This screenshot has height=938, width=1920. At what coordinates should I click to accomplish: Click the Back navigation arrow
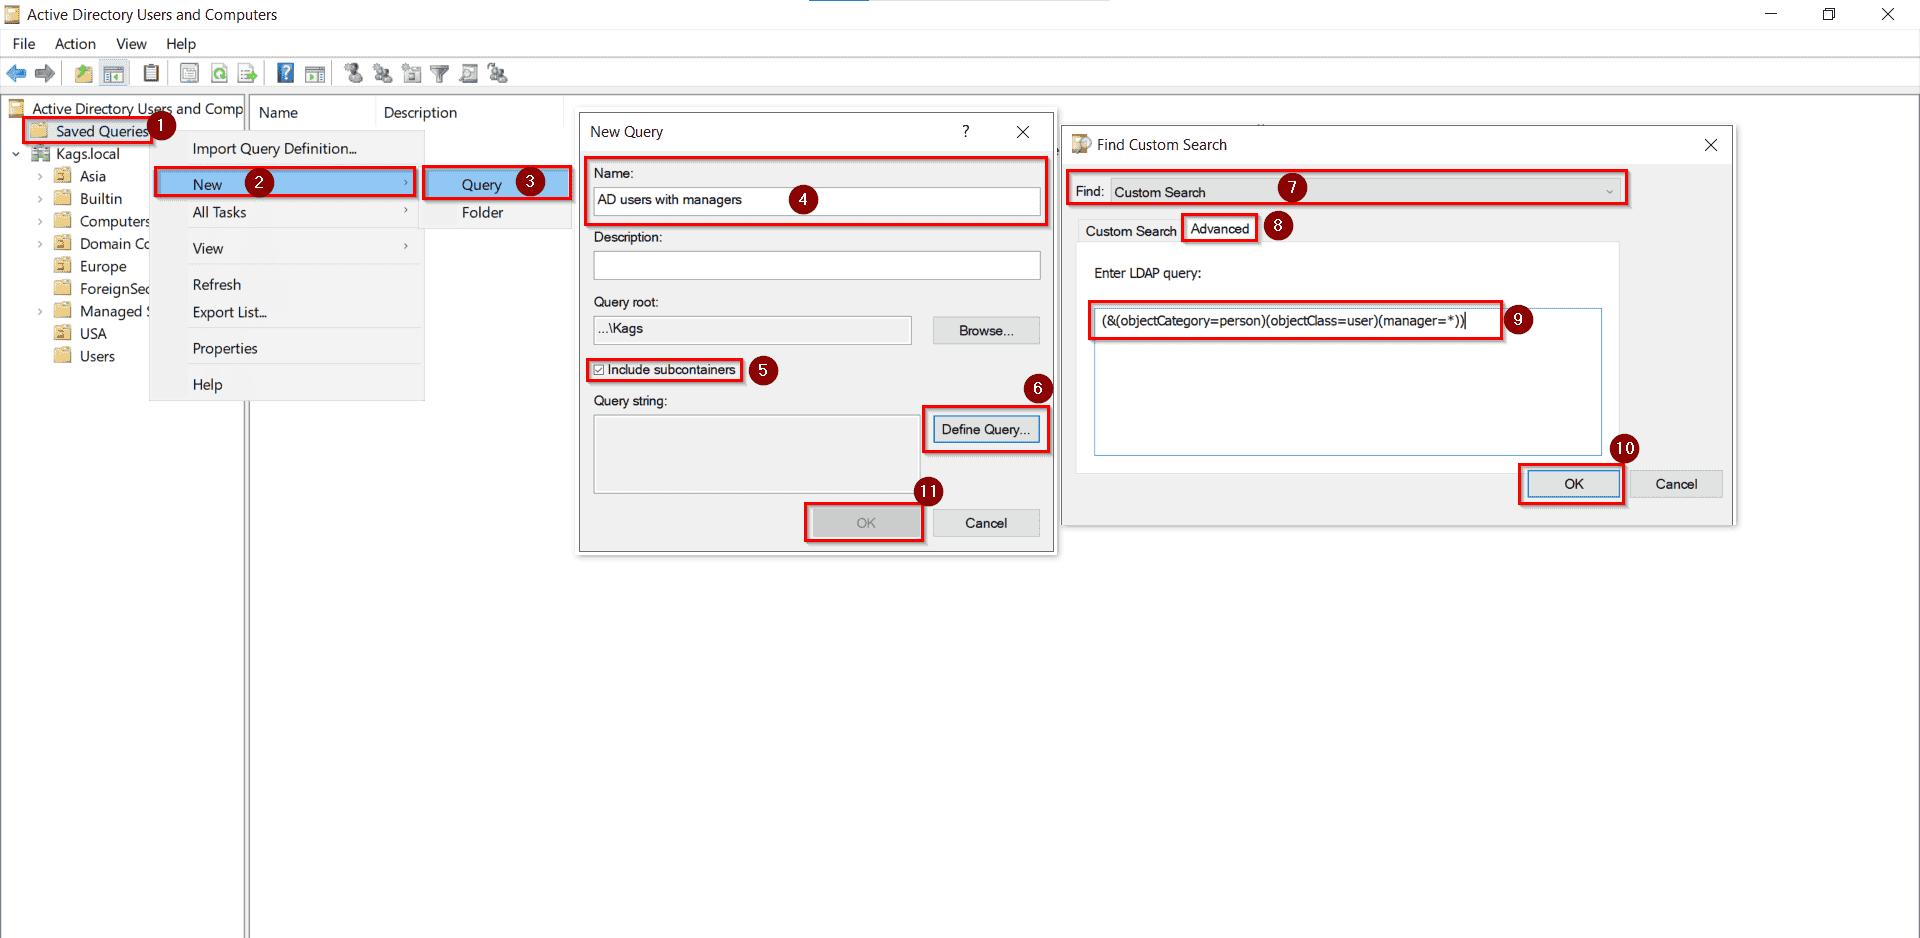[x=16, y=73]
